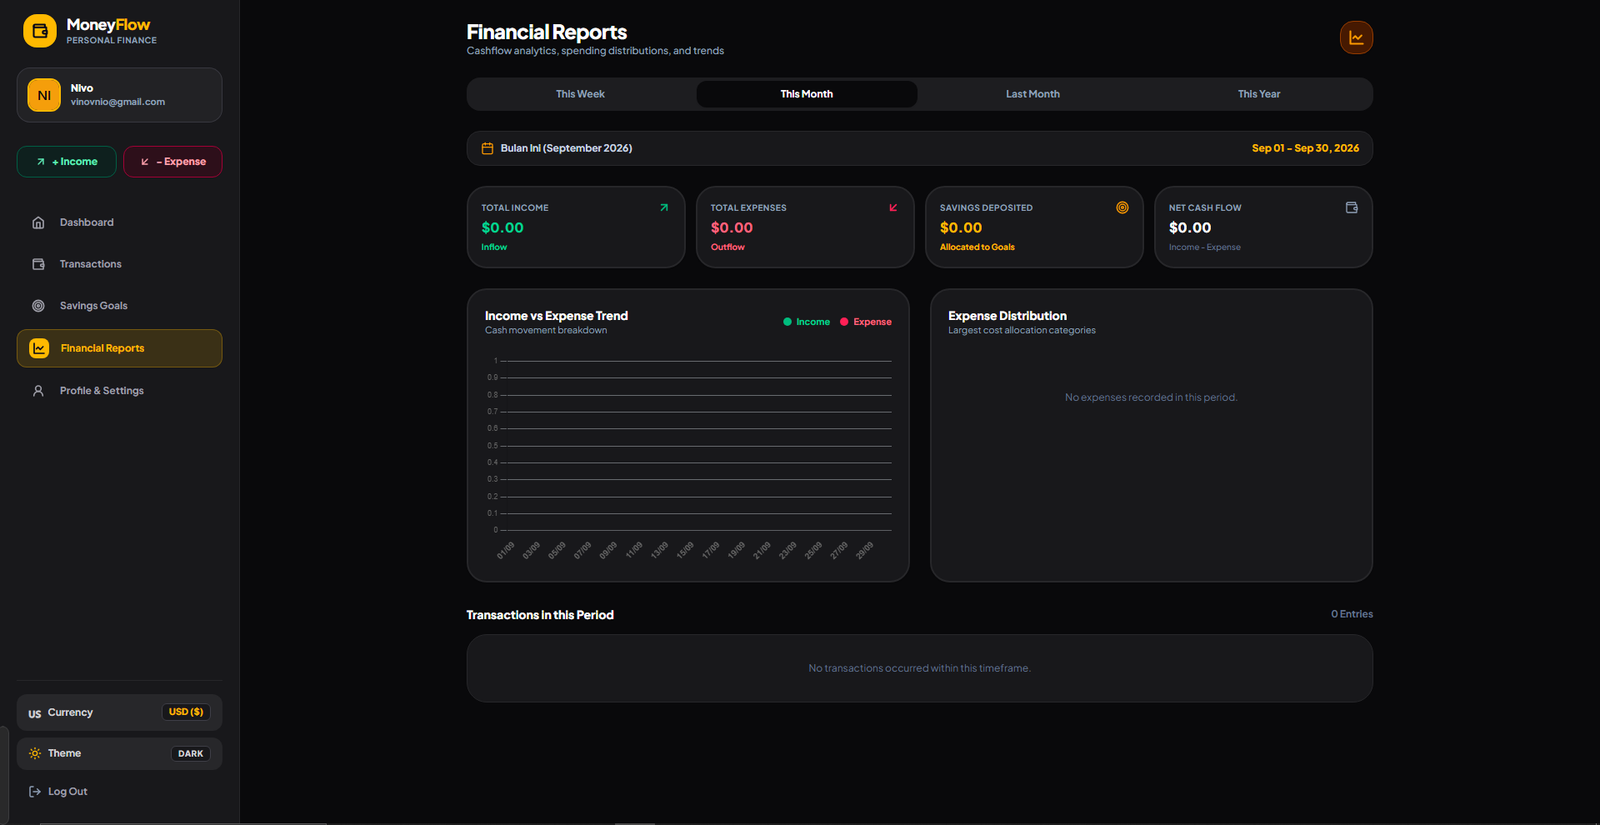1600x825 pixels.
Task: Open the Net Cash Flow summary card
Action: (1263, 227)
